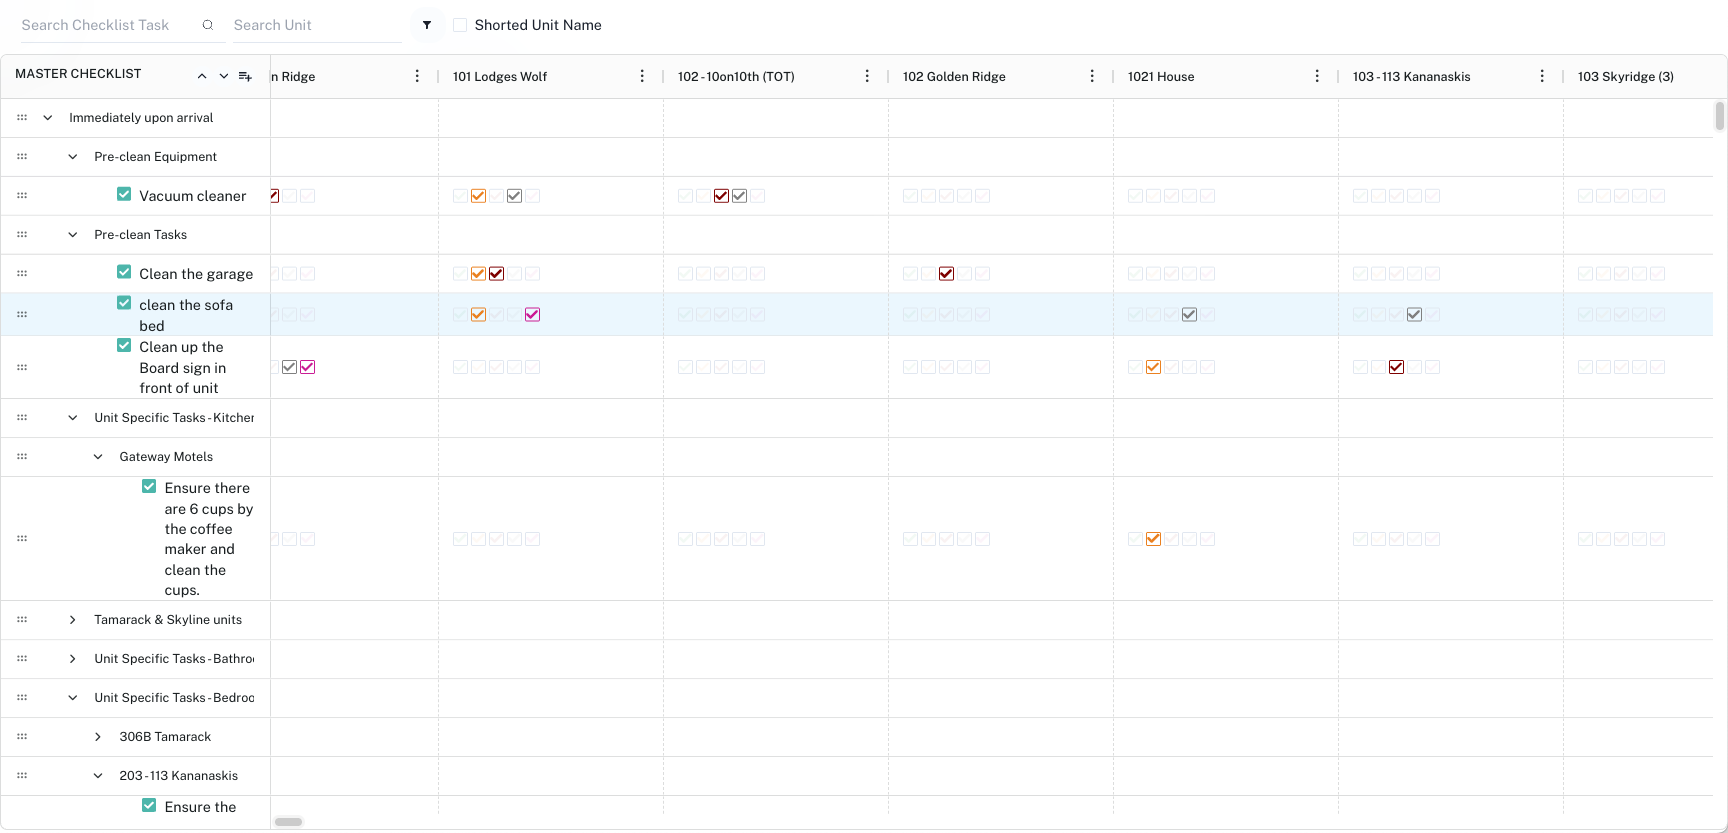
Task: Open the 102-10on10th (TOT) column options menu
Action: point(867,76)
